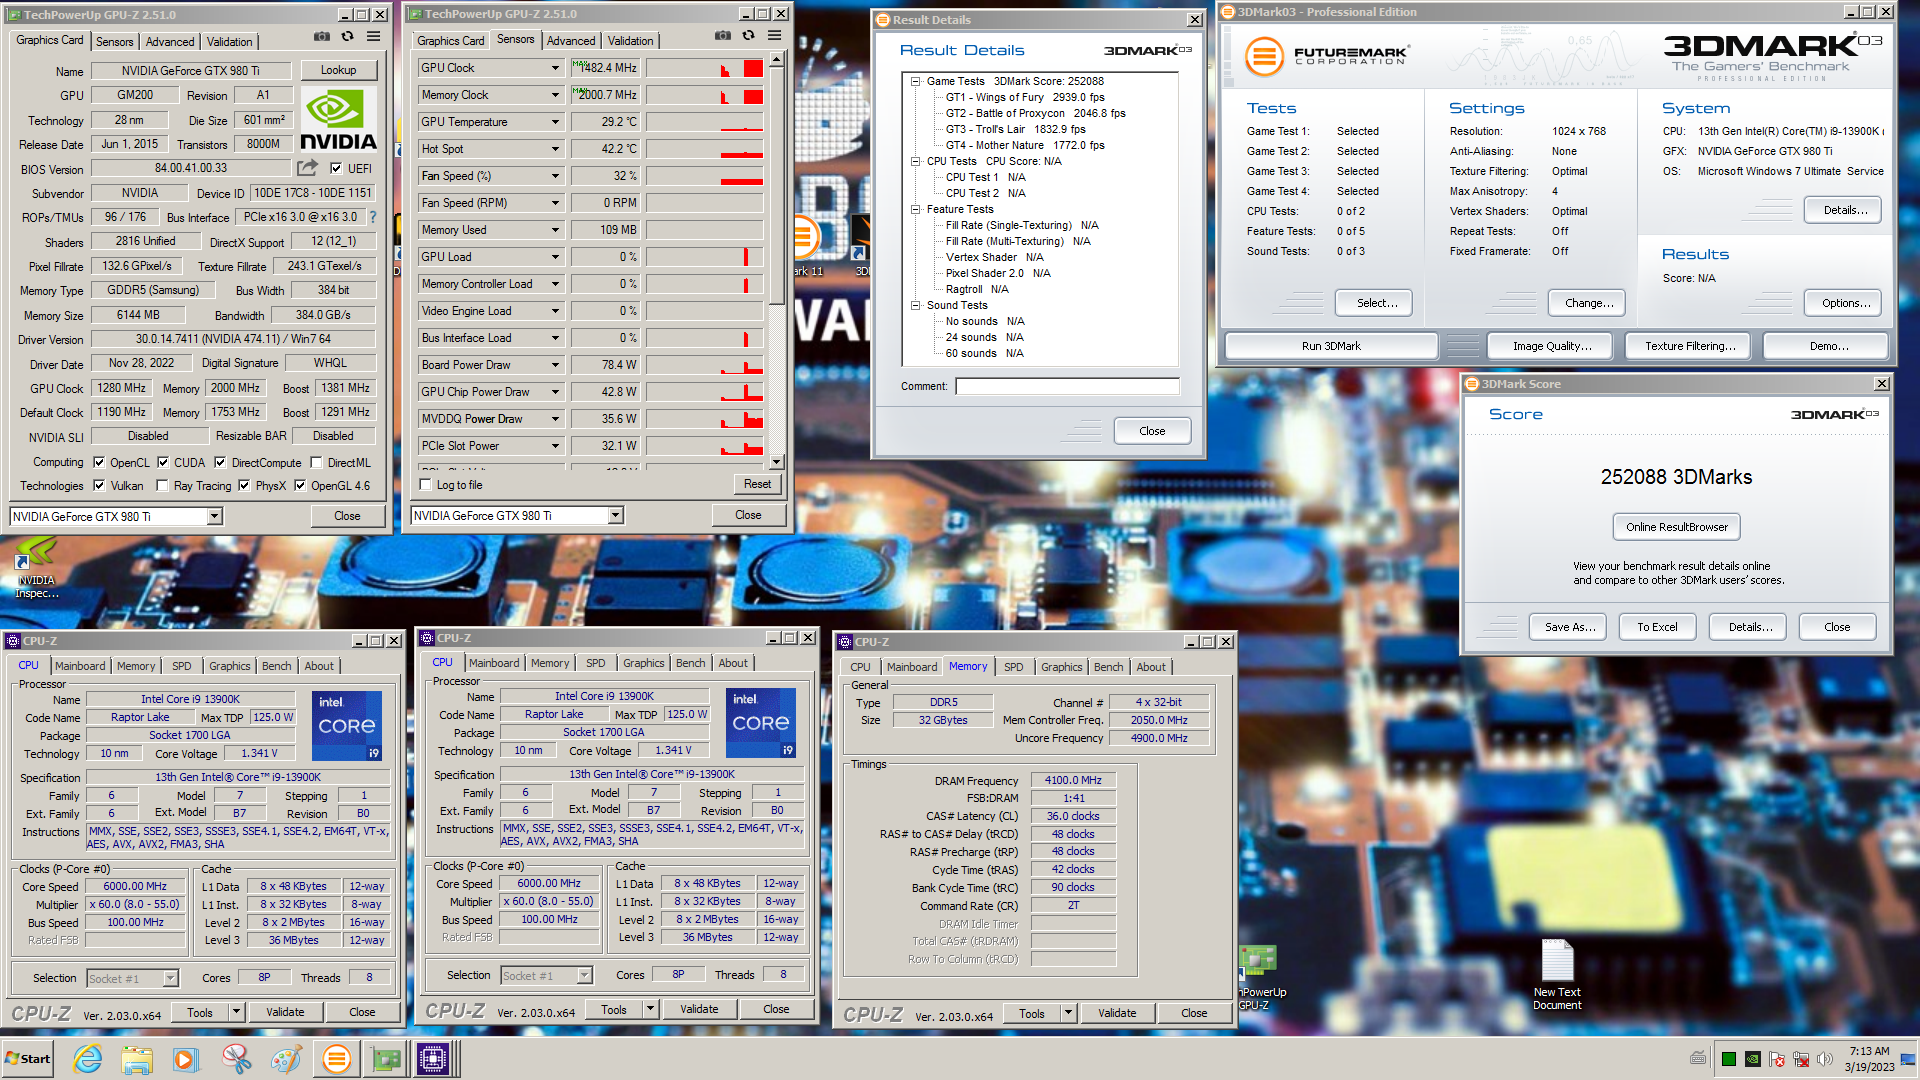The height and width of the screenshot is (1080, 1920).
Task: Open the NVIDIA Inspector desktop shortcut
Action: click(x=36, y=567)
